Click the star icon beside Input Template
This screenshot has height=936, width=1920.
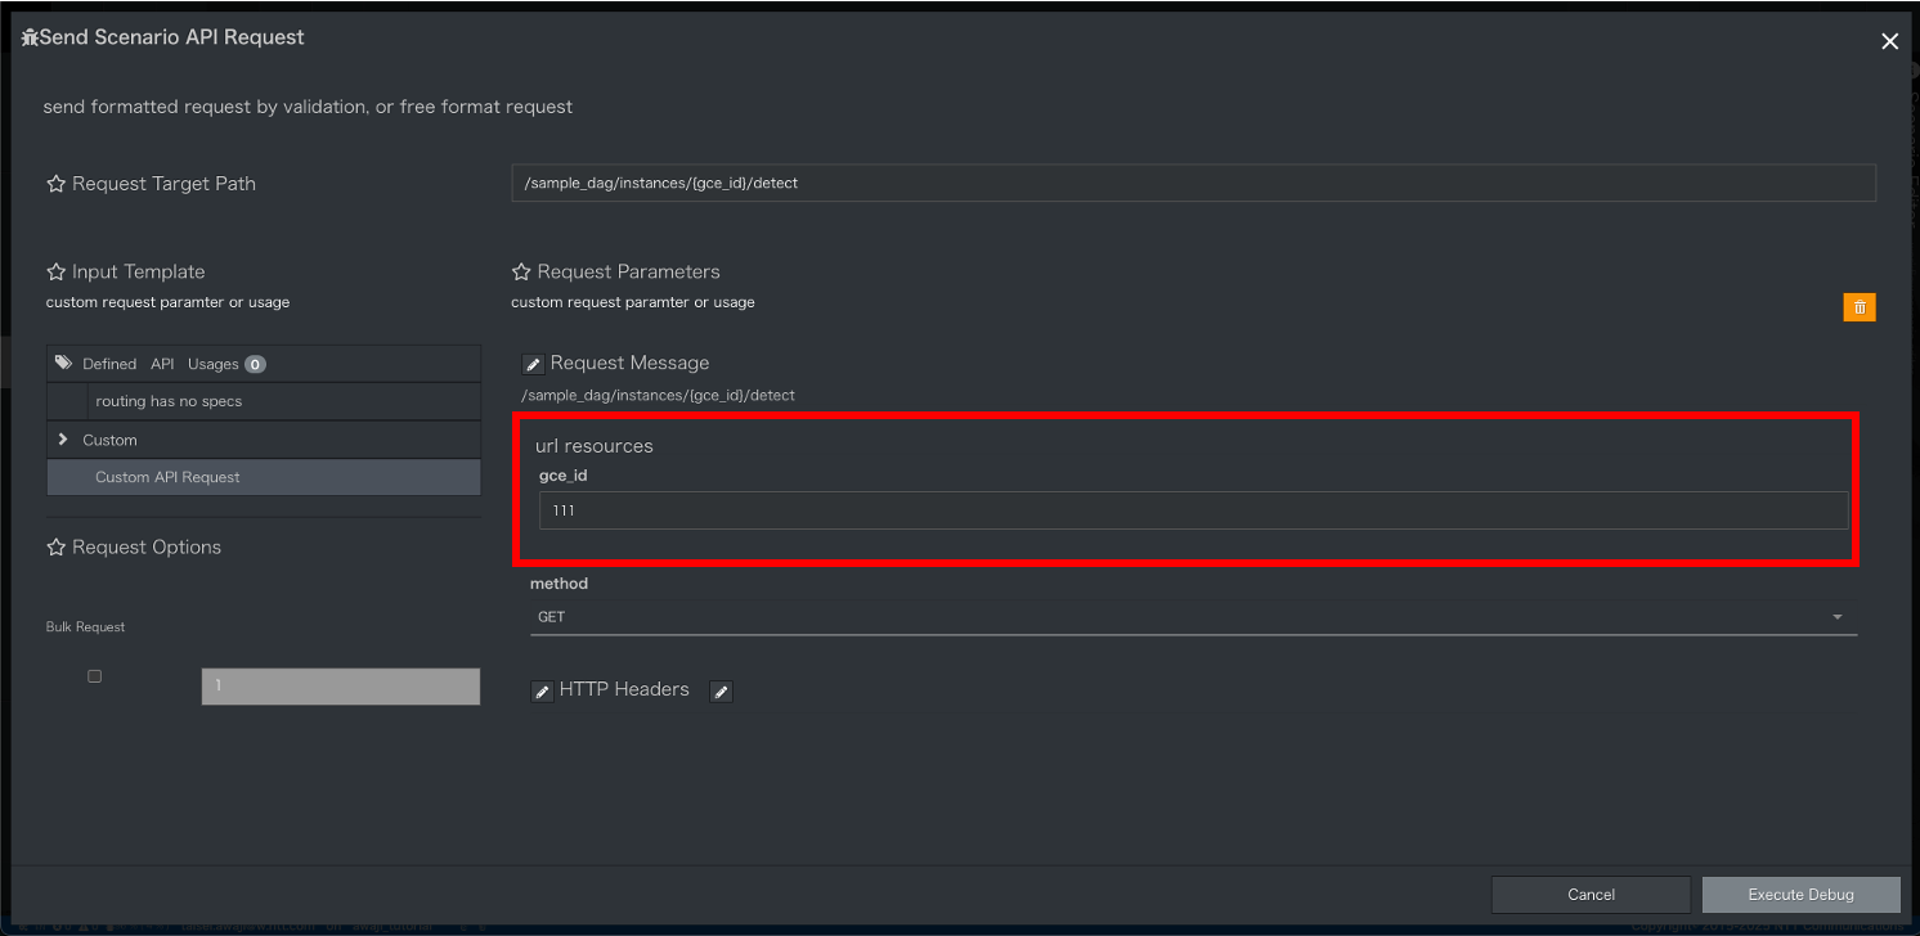tap(56, 272)
